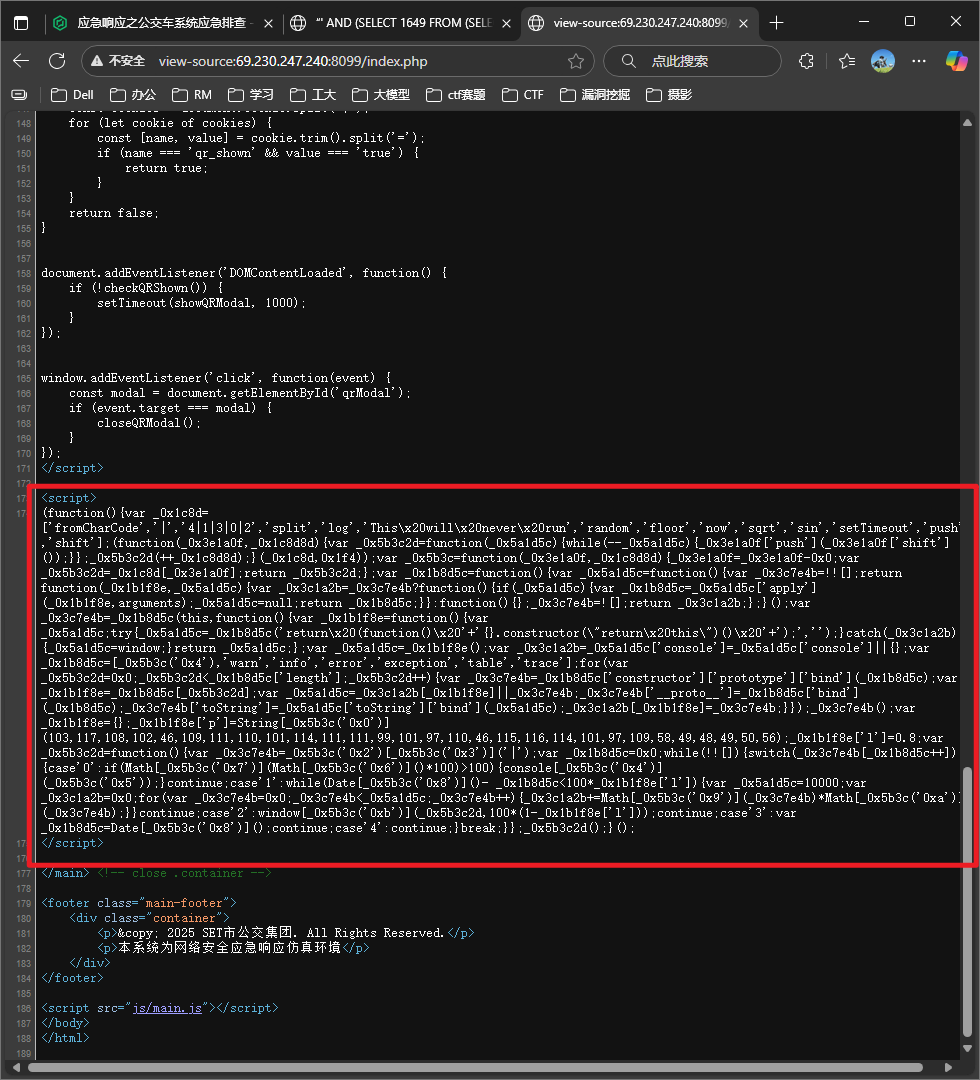Open the Copilot sidebar
This screenshot has width=980, height=1080.
tap(957, 61)
